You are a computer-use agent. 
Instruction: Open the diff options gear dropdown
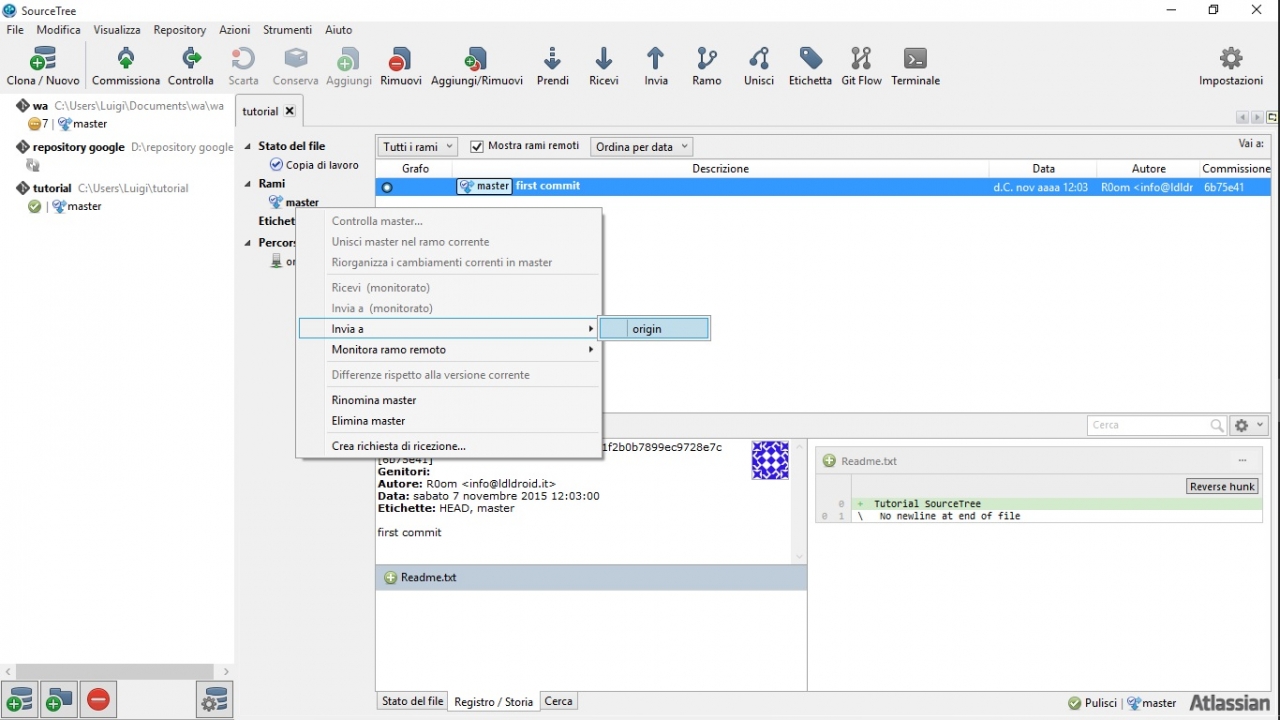click(x=1250, y=426)
